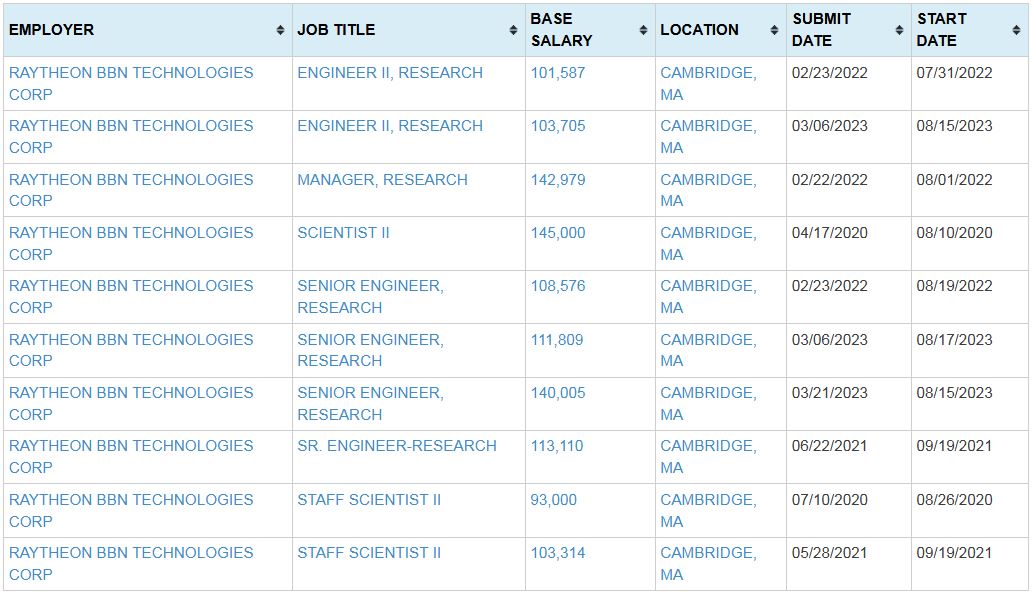The height and width of the screenshot is (592, 1032).
Task: Click the BASE SALARY header text
Action: [561, 30]
